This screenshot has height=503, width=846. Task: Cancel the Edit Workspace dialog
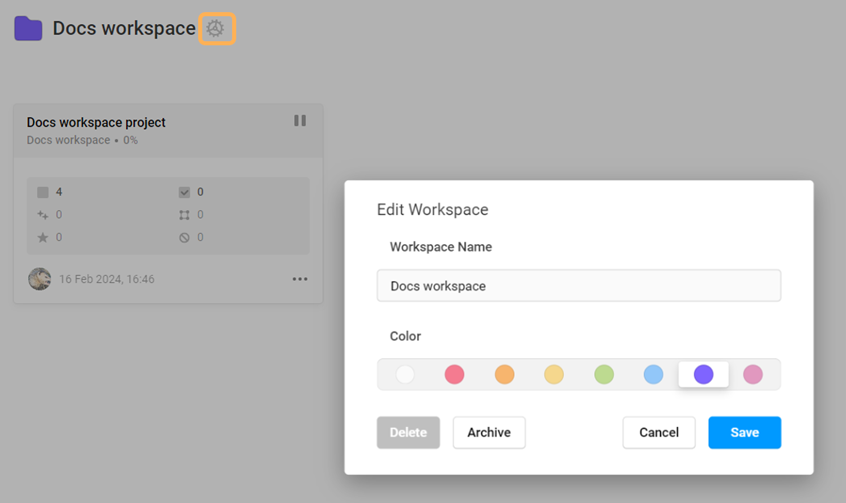659,433
